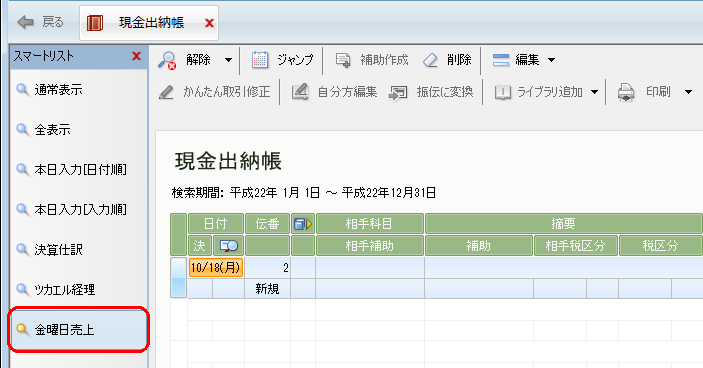The width and height of the screenshot is (703, 368).
Task: Click the 自分方編集 icon
Action: (x=300, y=92)
